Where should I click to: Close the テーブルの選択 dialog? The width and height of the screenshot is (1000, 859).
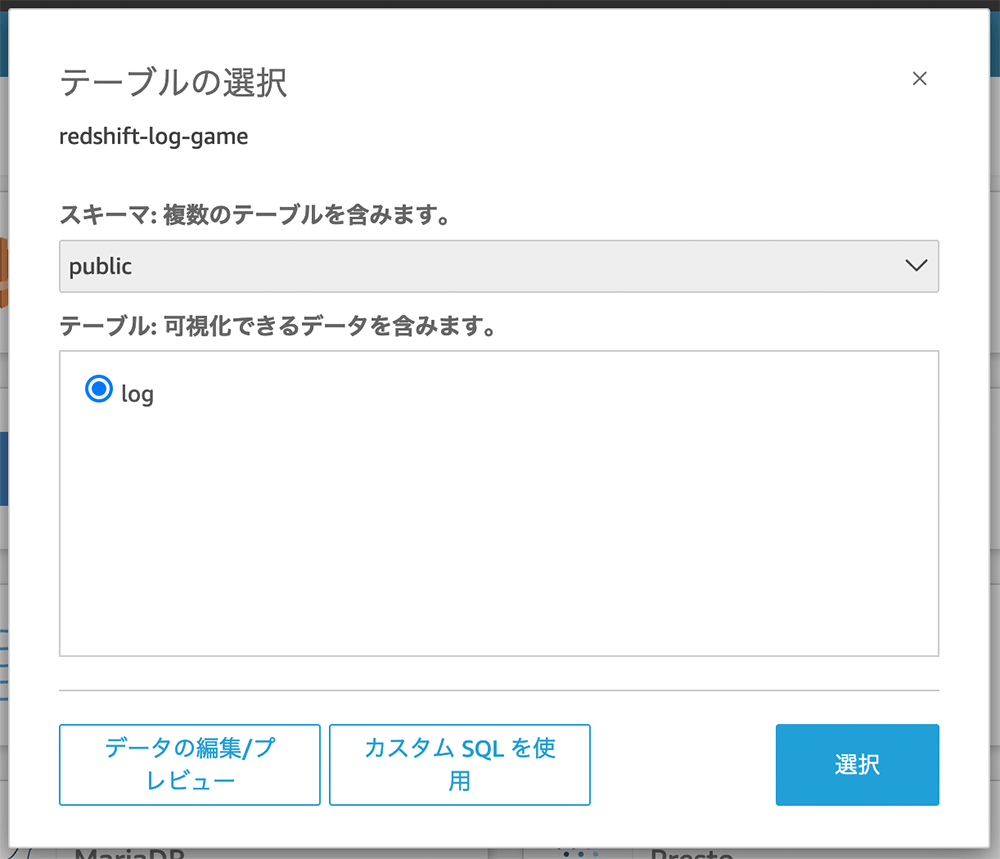pyautogui.click(x=919, y=78)
